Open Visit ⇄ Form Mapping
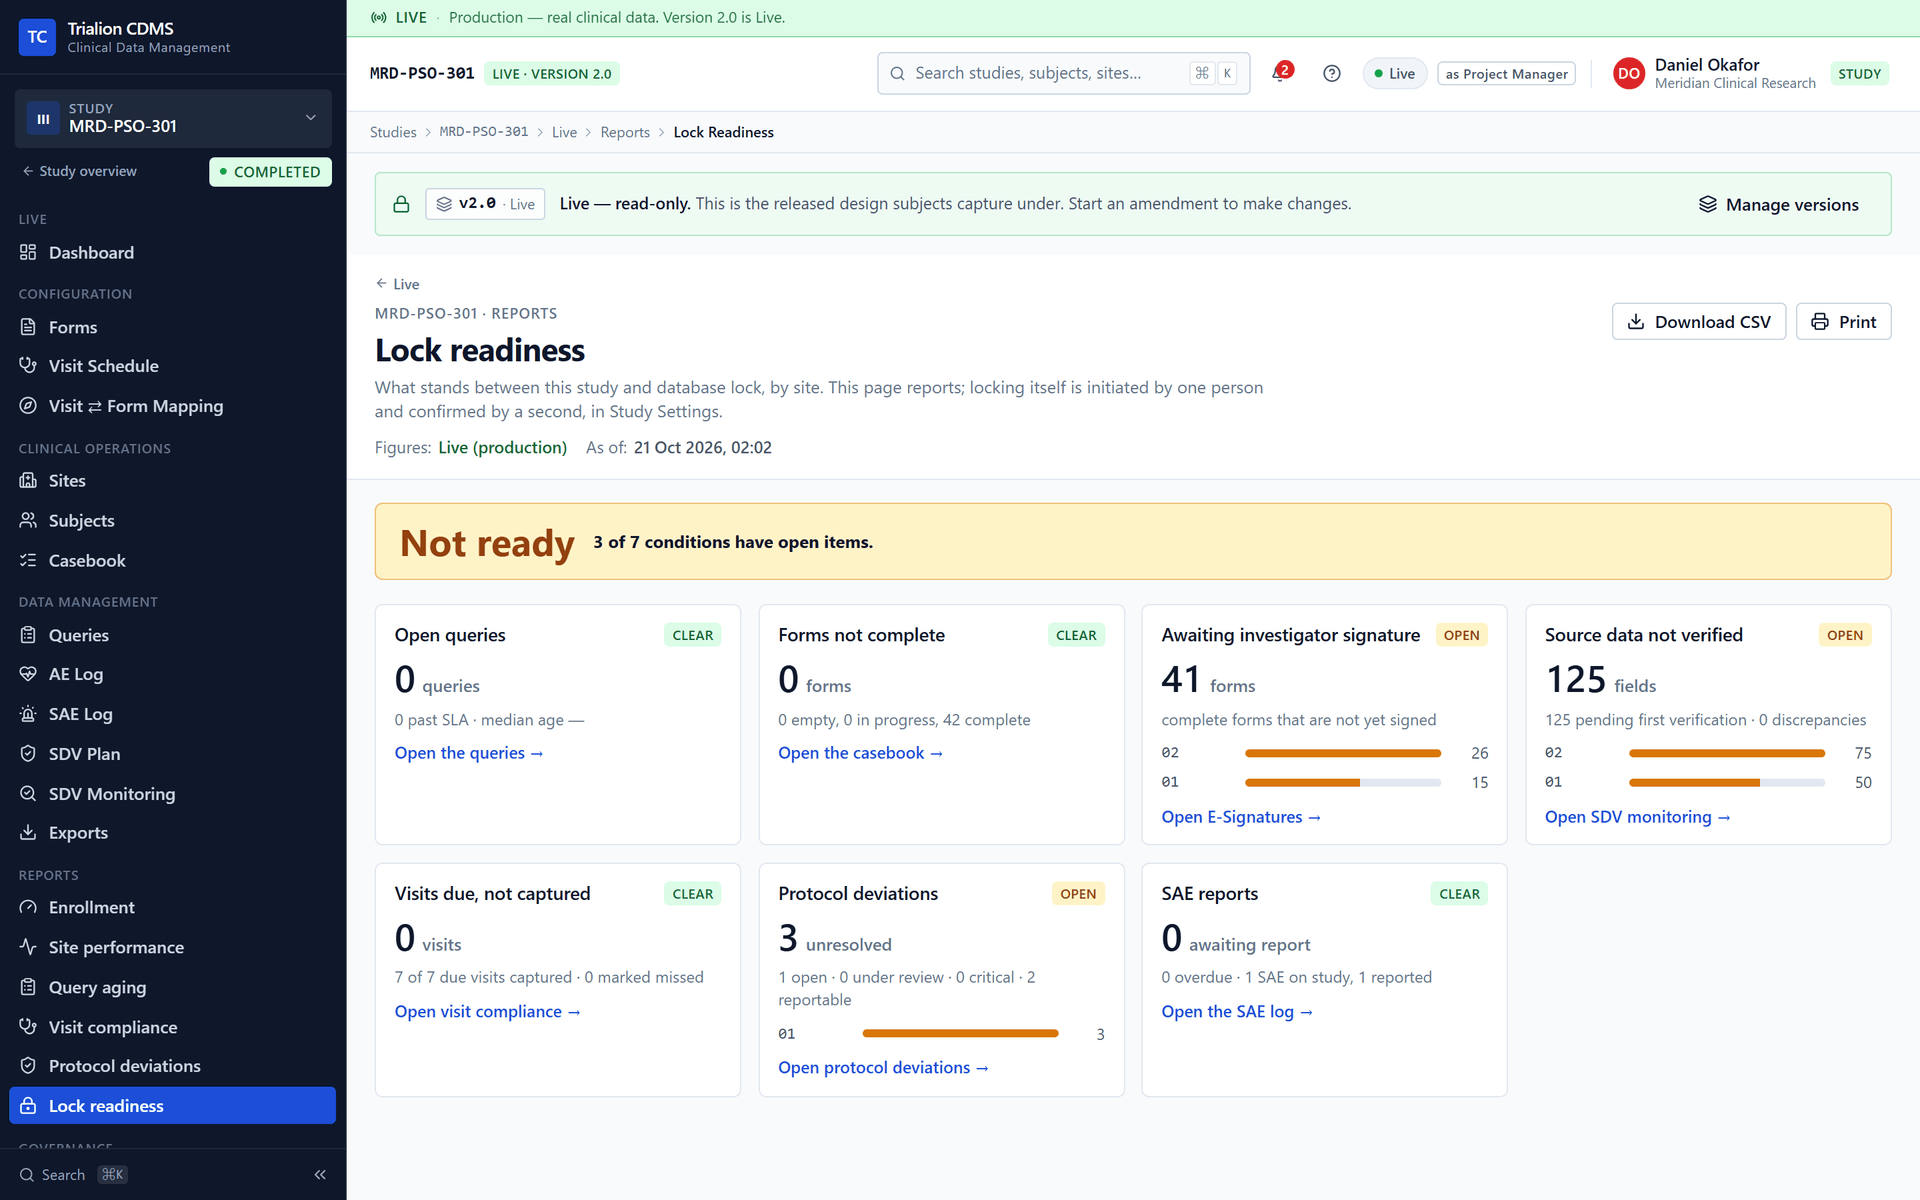Image resolution: width=1920 pixels, height=1200 pixels. coord(172,406)
